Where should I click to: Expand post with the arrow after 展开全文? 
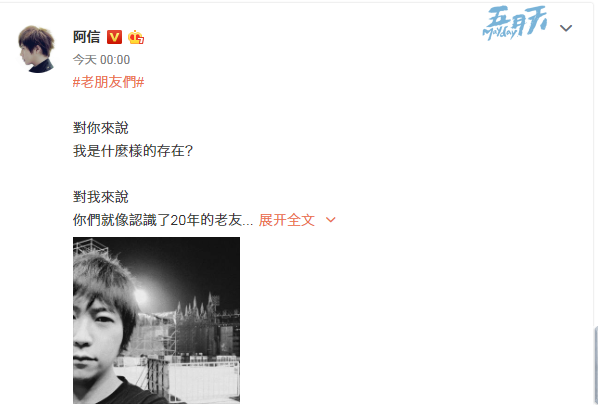coord(330,220)
